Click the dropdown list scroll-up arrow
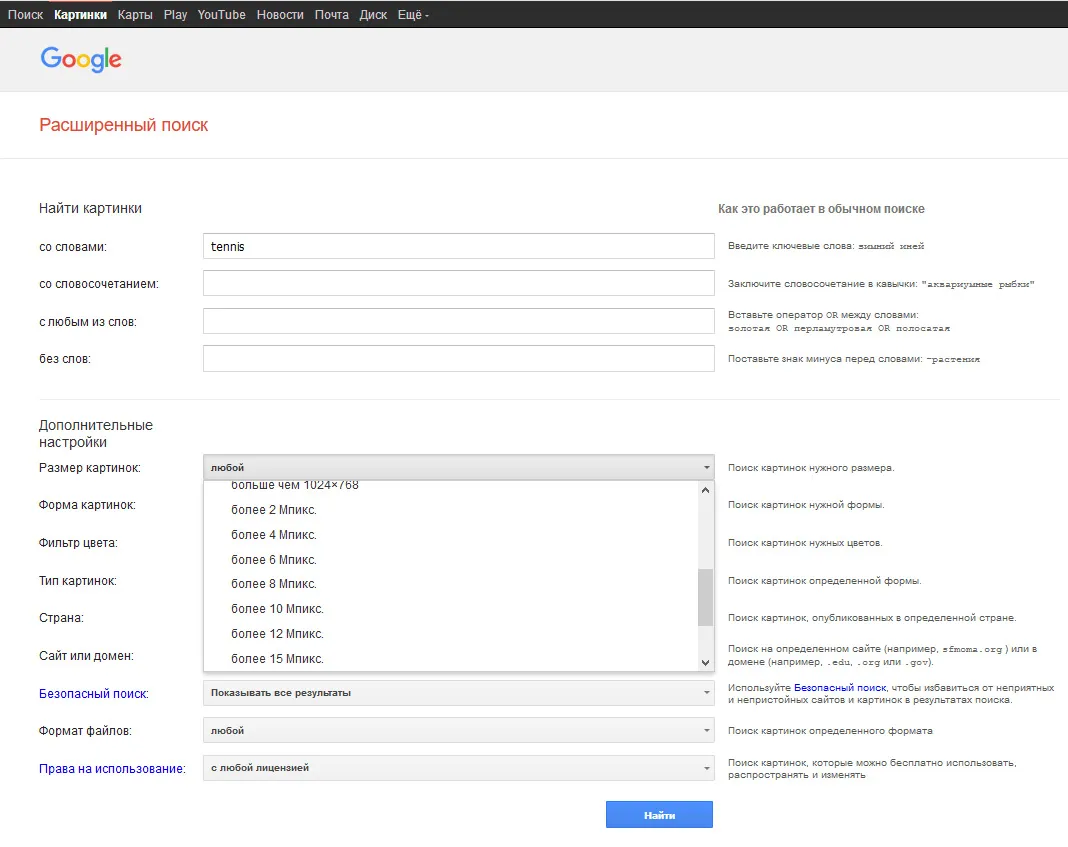This screenshot has height=847, width=1068. (x=706, y=490)
